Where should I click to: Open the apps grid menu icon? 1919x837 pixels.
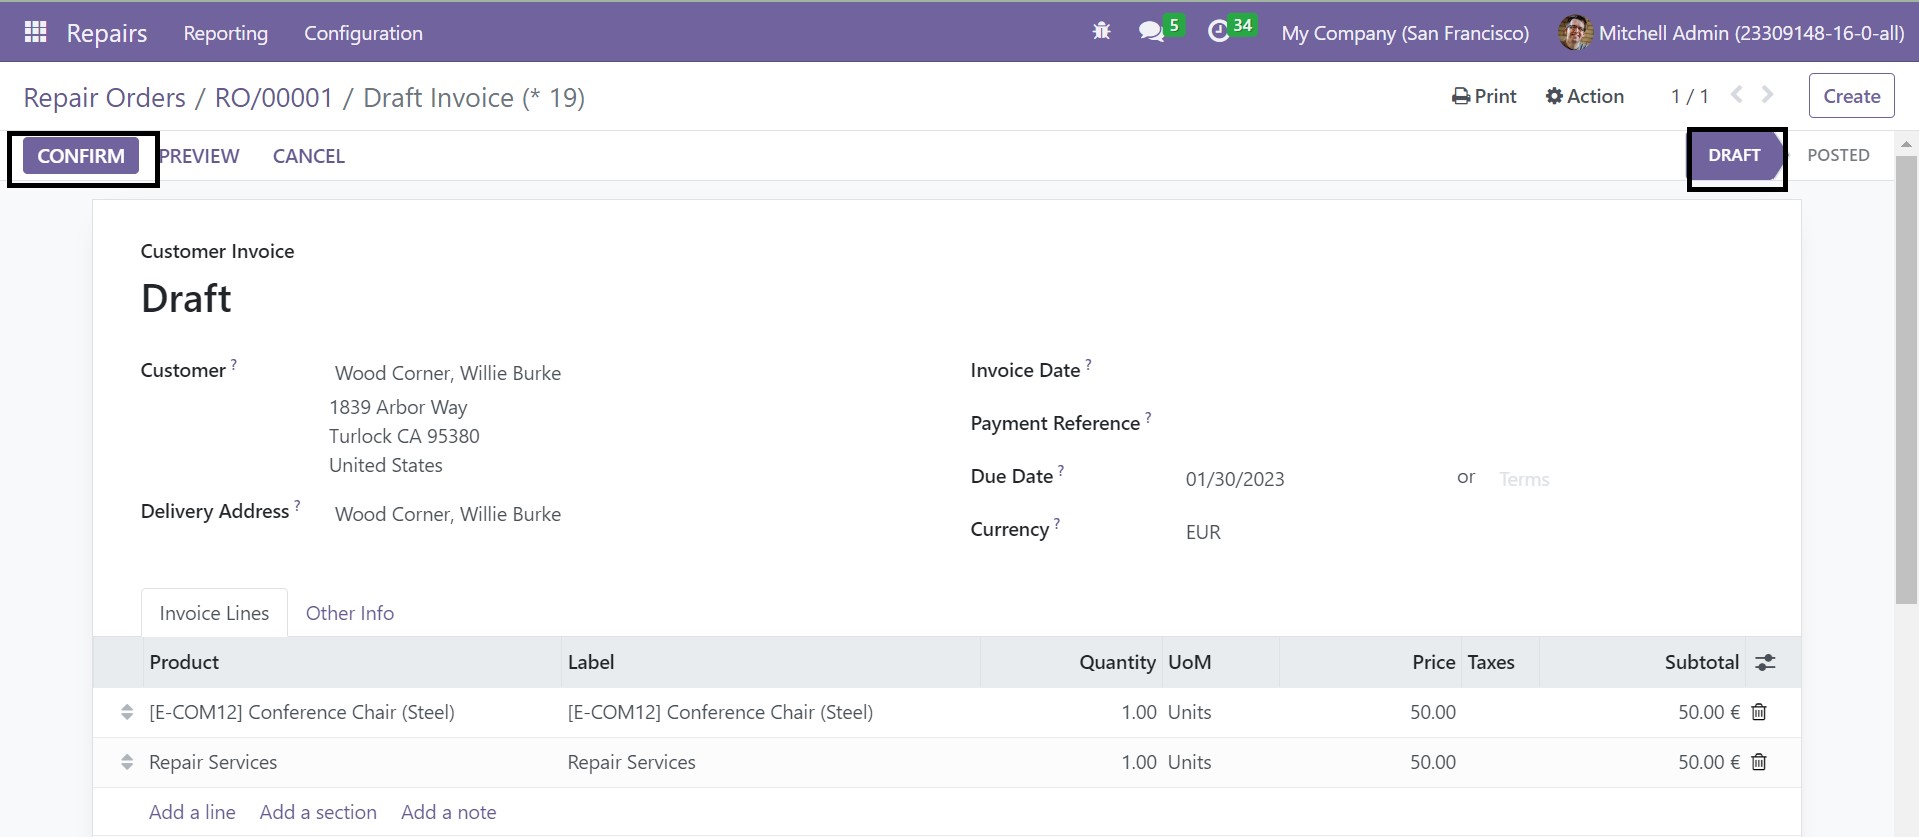click(35, 32)
